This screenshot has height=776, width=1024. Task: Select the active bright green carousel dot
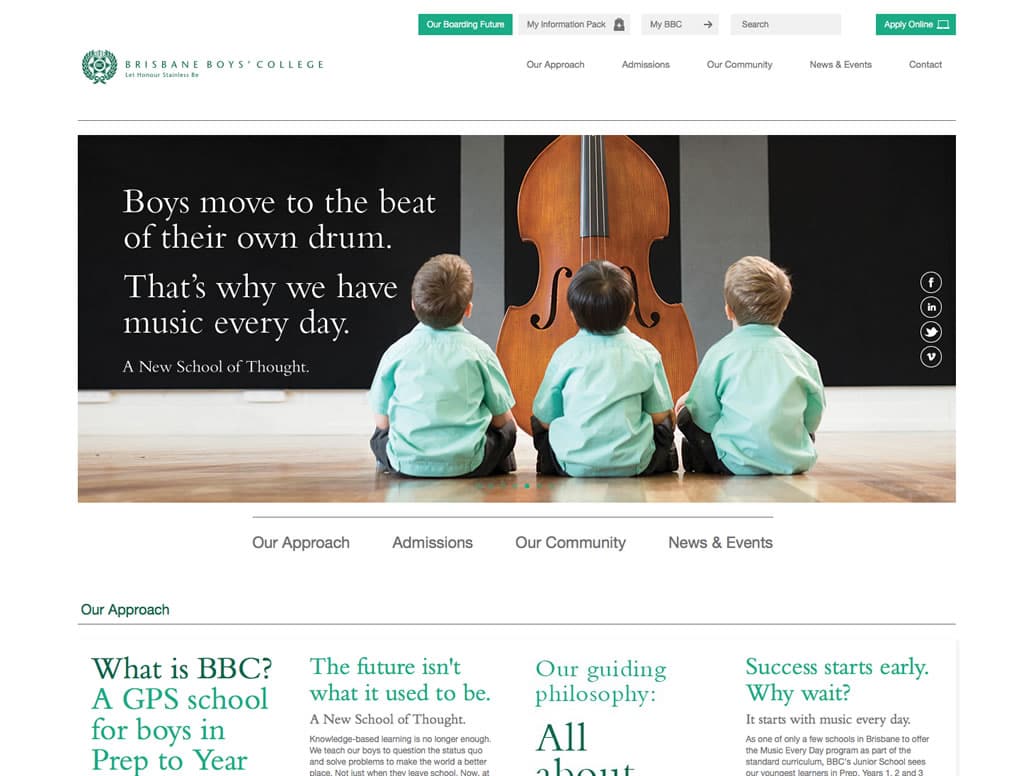tap(527, 485)
